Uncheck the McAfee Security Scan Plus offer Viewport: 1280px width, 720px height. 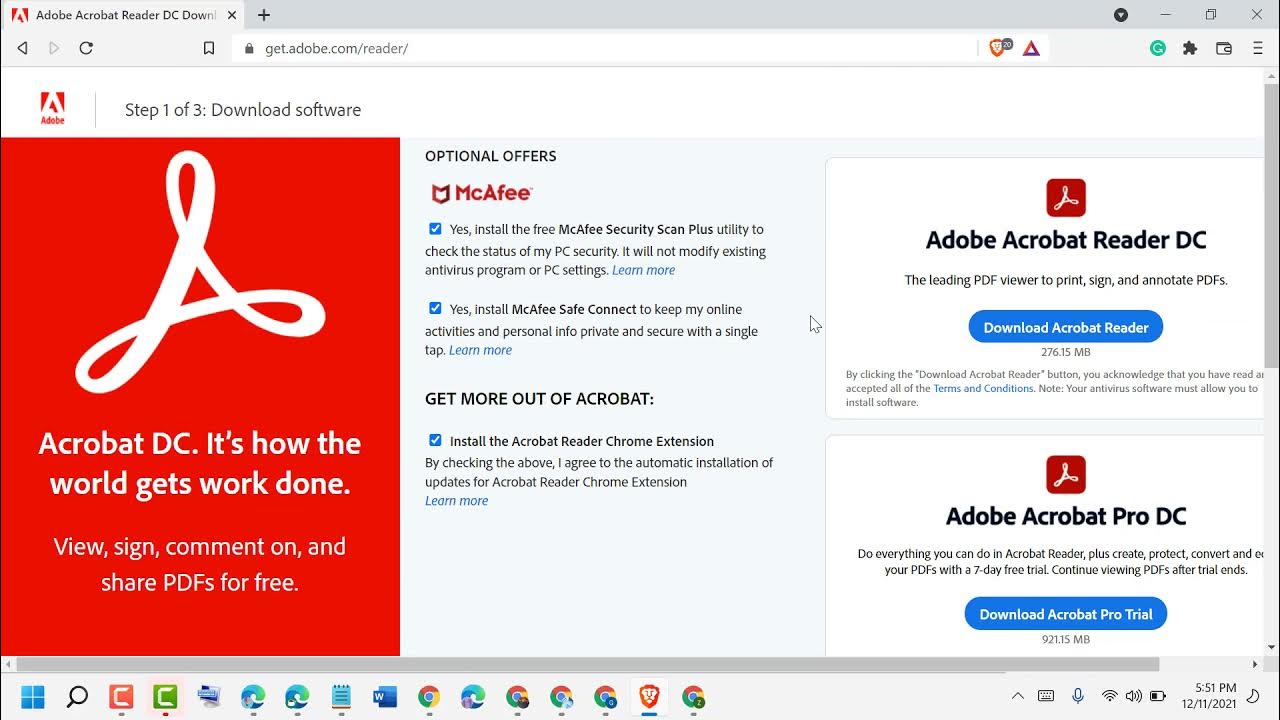pos(435,229)
